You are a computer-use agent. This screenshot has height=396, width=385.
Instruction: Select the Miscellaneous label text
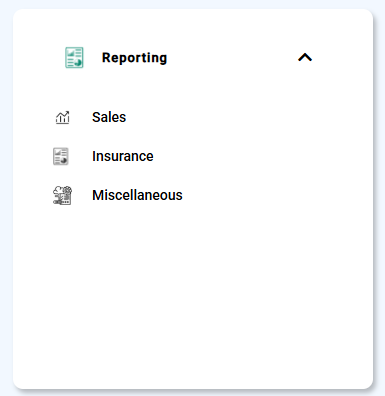tap(137, 195)
